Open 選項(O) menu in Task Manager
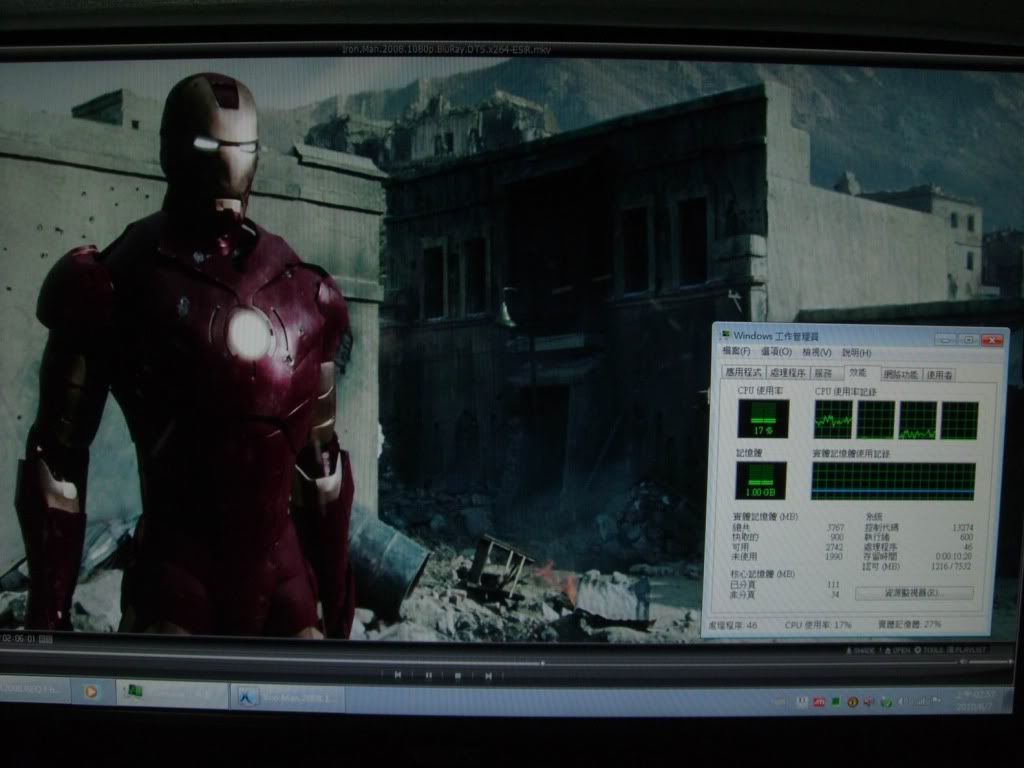The image size is (1024, 768). coord(776,352)
